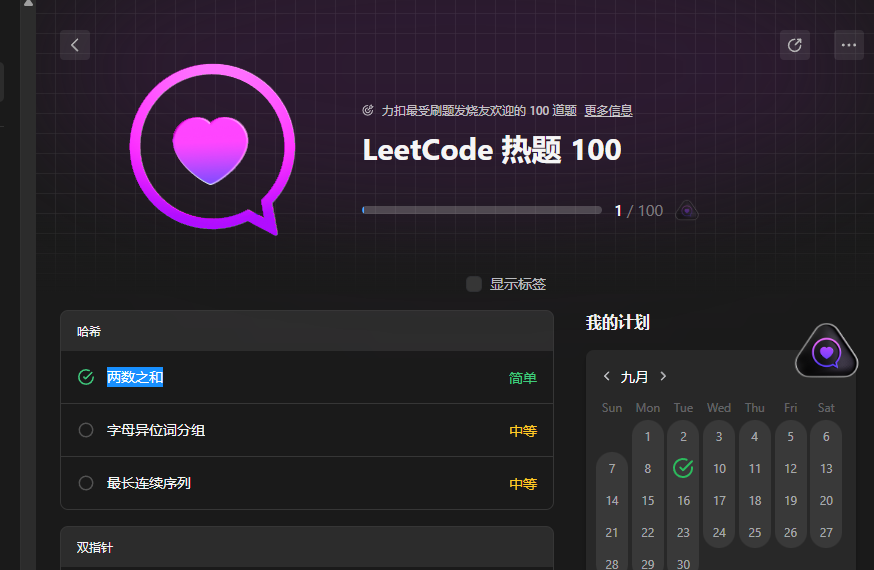Click the badge icon beside 1 / 100
Viewport: 874px width, 570px height.
click(x=687, y=211)
